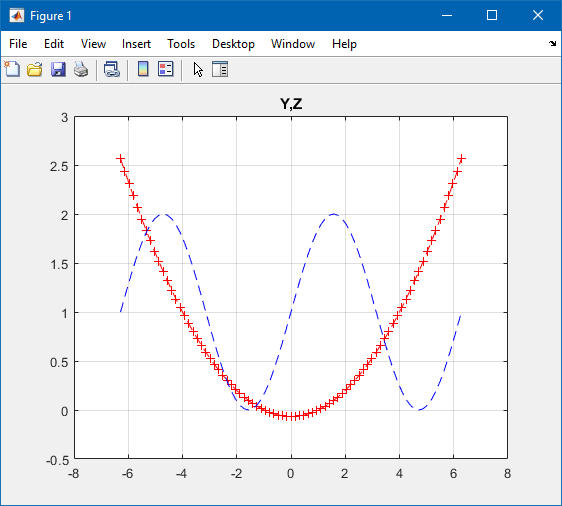This screenshot has width=562, height=506.
Task: Insert a colorbar using the toolbar icon
Action: pos(143,69)
